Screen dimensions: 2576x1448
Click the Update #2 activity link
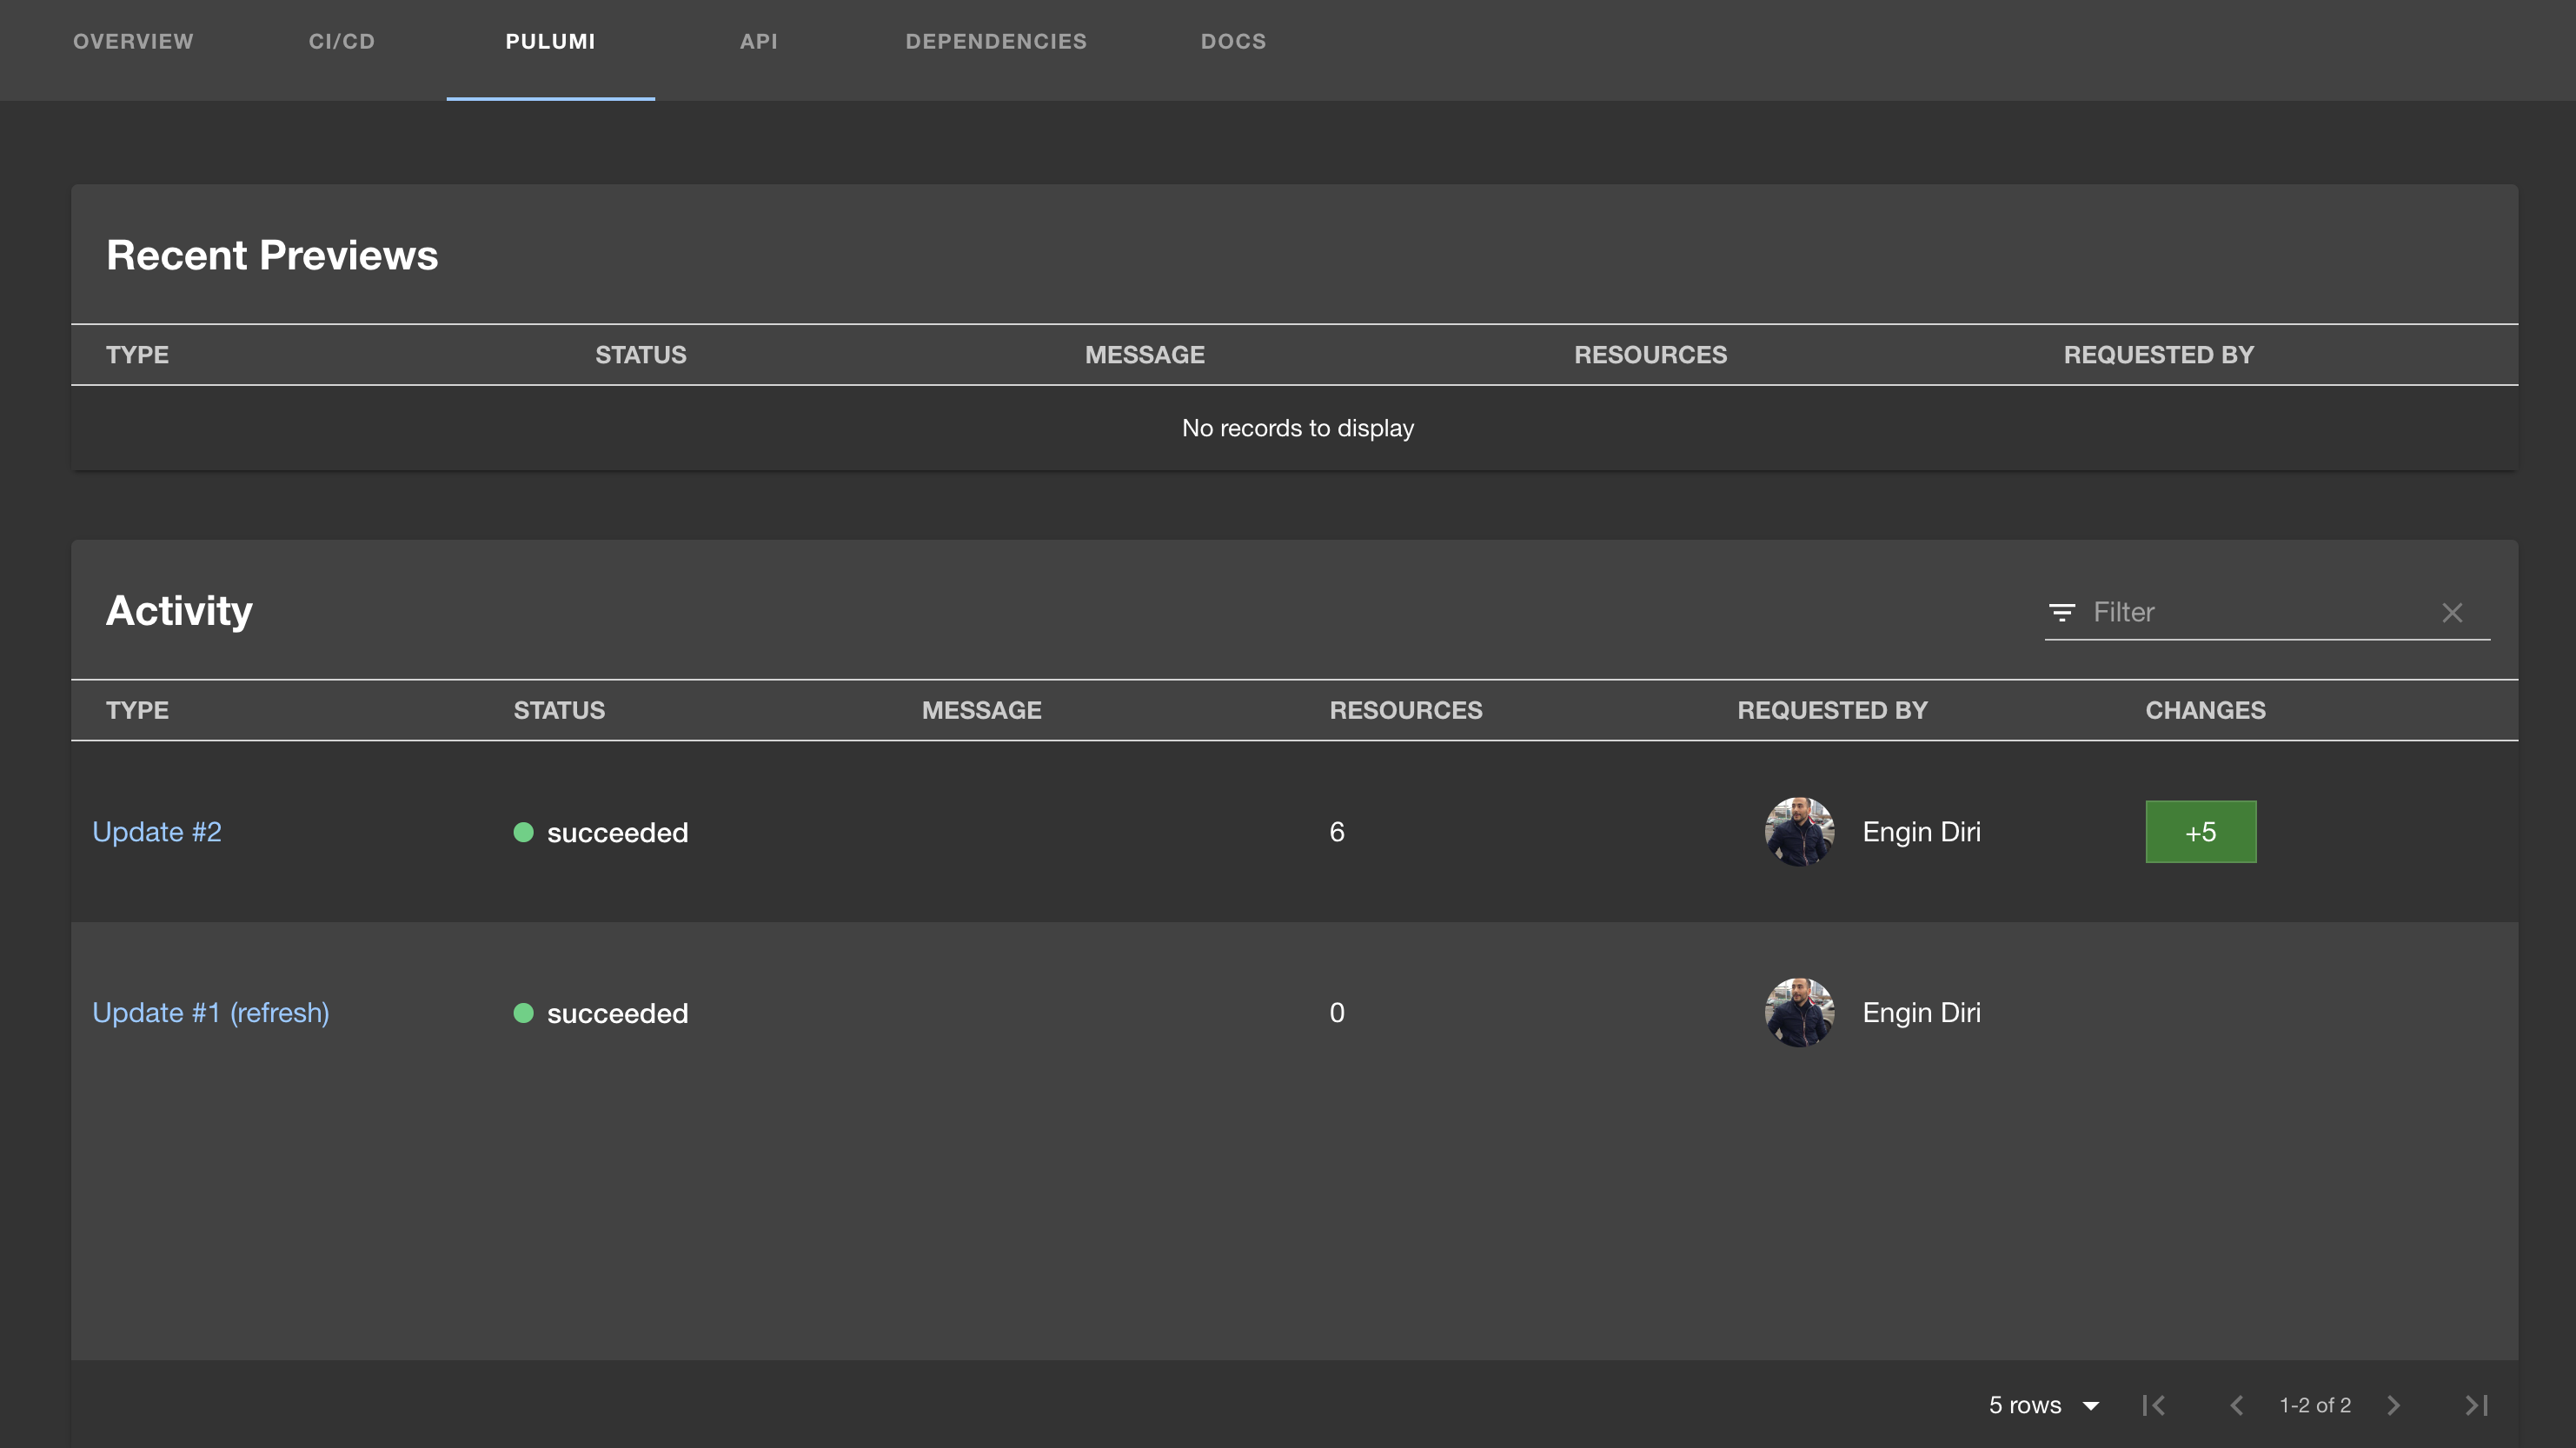156,830
